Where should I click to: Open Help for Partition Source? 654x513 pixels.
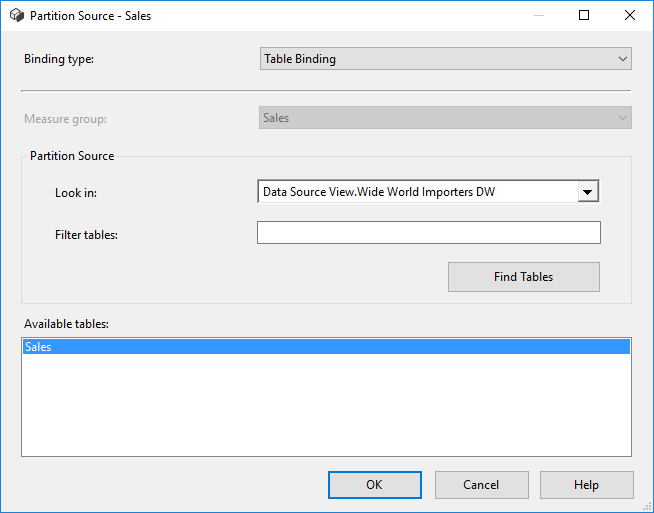[586, 485]
